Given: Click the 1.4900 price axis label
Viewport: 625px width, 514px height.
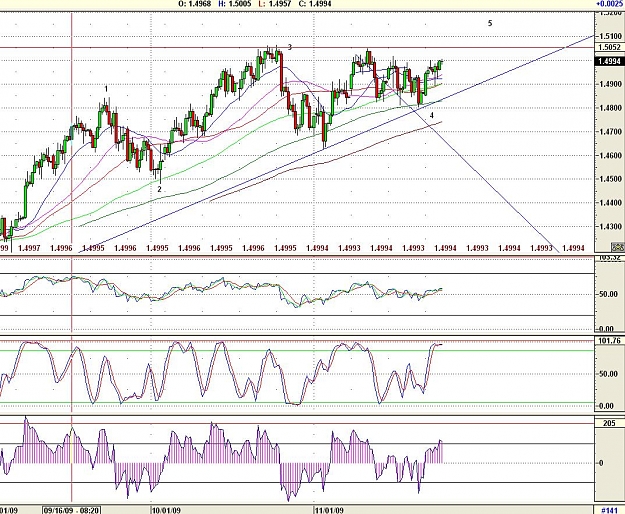Looking at the screenshot, I should click(610, 84).
